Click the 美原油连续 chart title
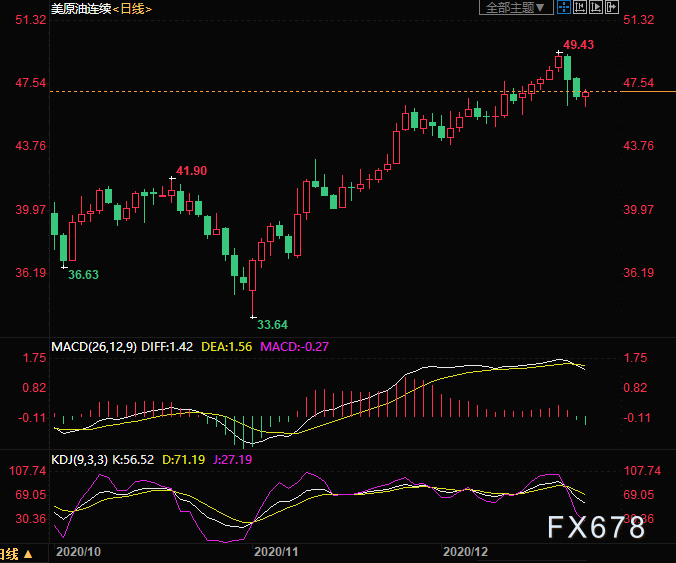The width and height of the screenshot is (676, 563). [x=80, y=9]
